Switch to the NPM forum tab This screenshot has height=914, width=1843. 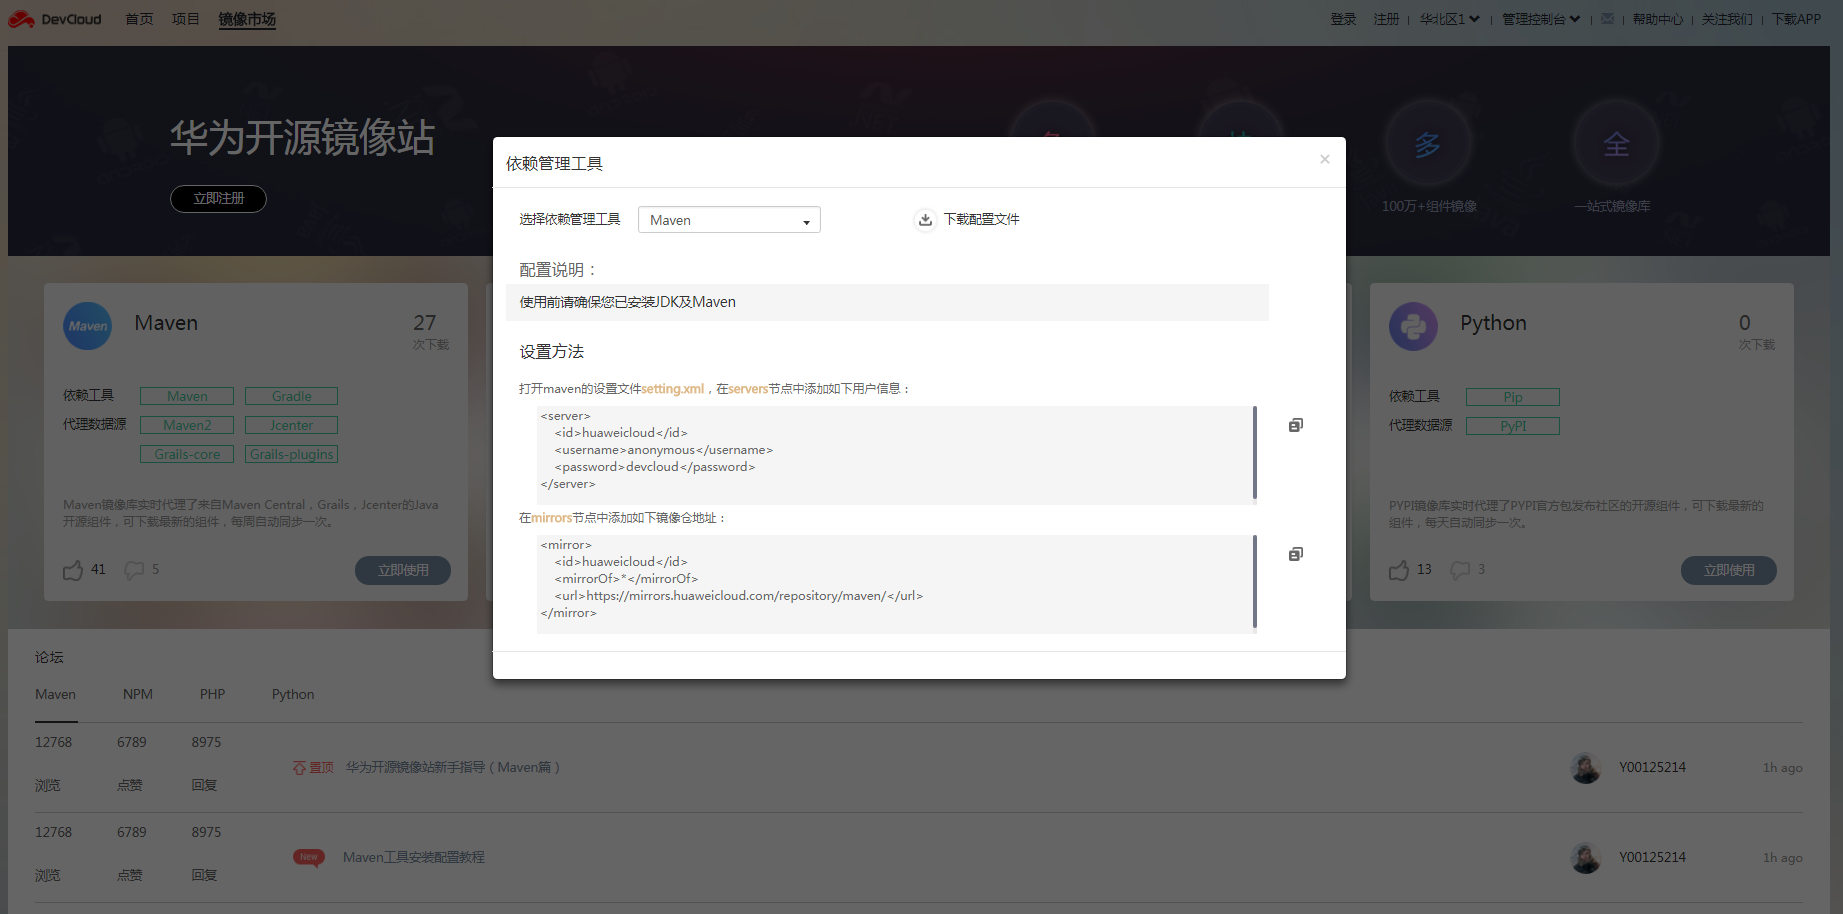tap(137, 693)
